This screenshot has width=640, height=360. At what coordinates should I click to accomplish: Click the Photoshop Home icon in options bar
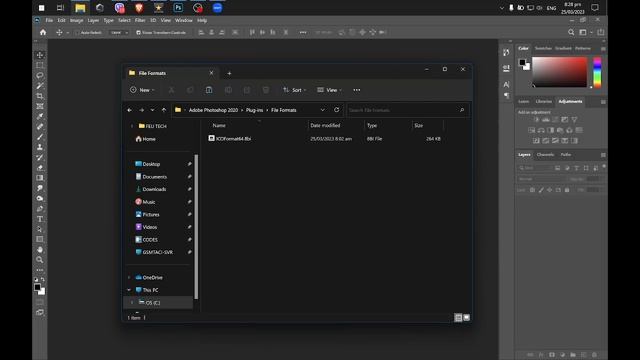(x=43, y=32)
